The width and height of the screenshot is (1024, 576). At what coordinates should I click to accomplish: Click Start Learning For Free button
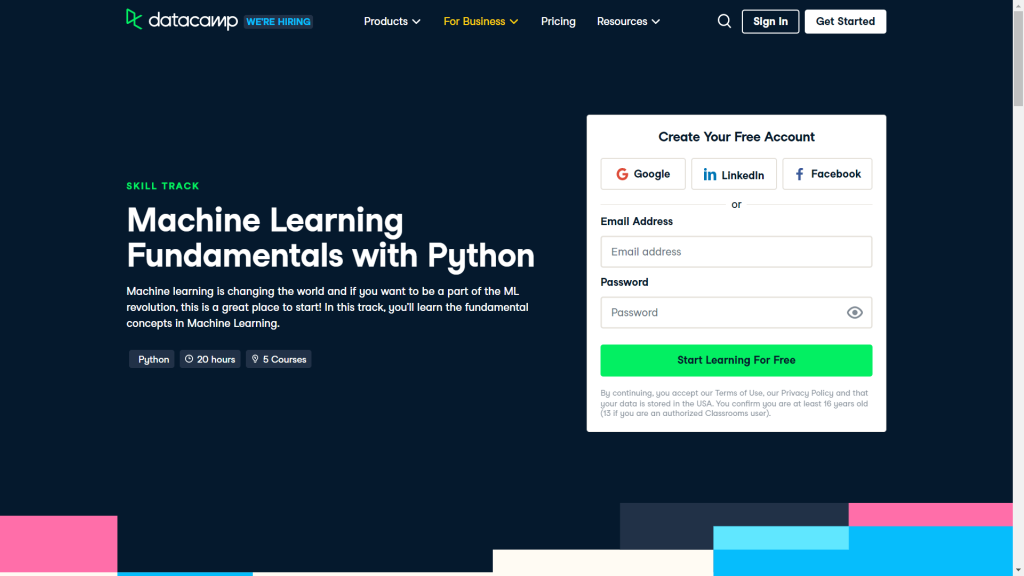pos(736,360)
